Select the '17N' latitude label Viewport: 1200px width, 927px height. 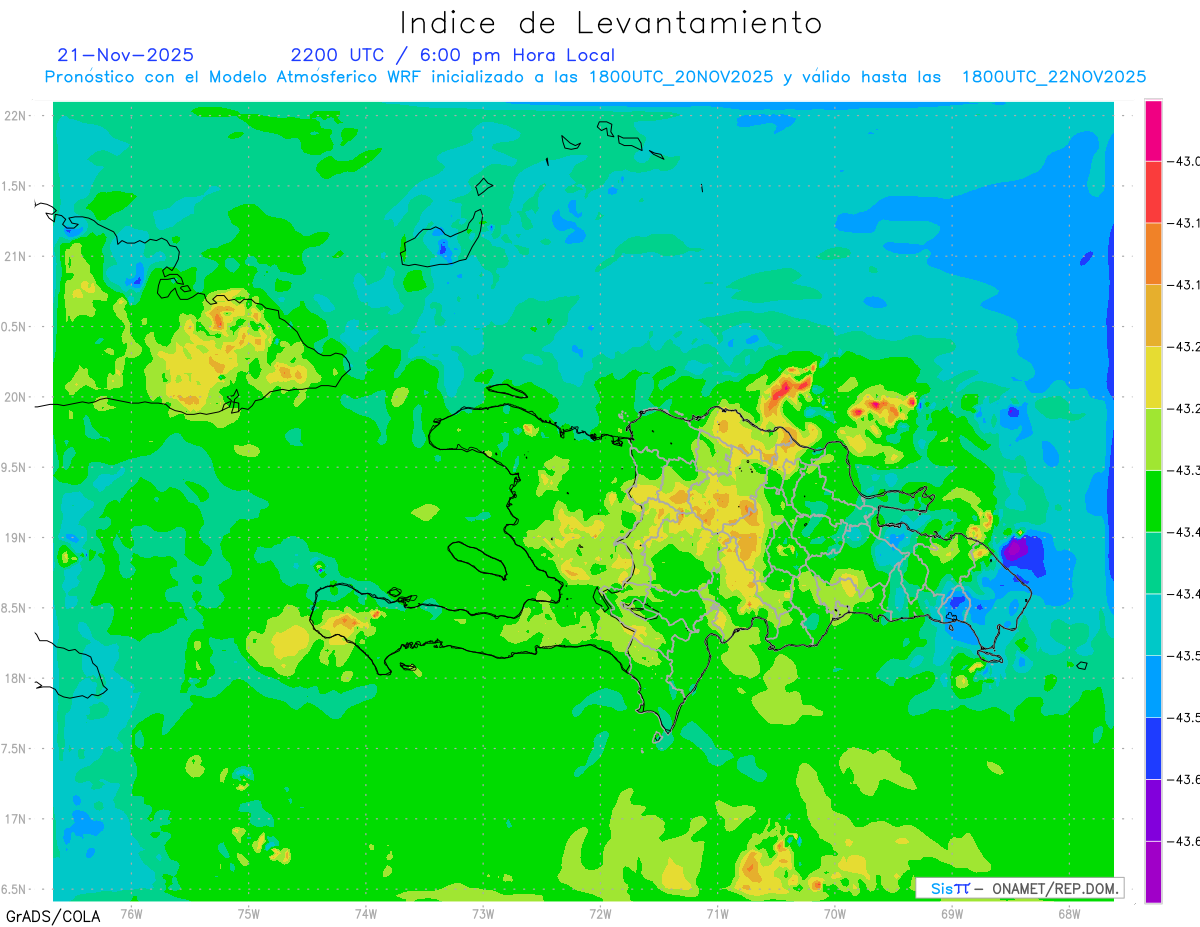pyautogui.click(x=17, y=819)
